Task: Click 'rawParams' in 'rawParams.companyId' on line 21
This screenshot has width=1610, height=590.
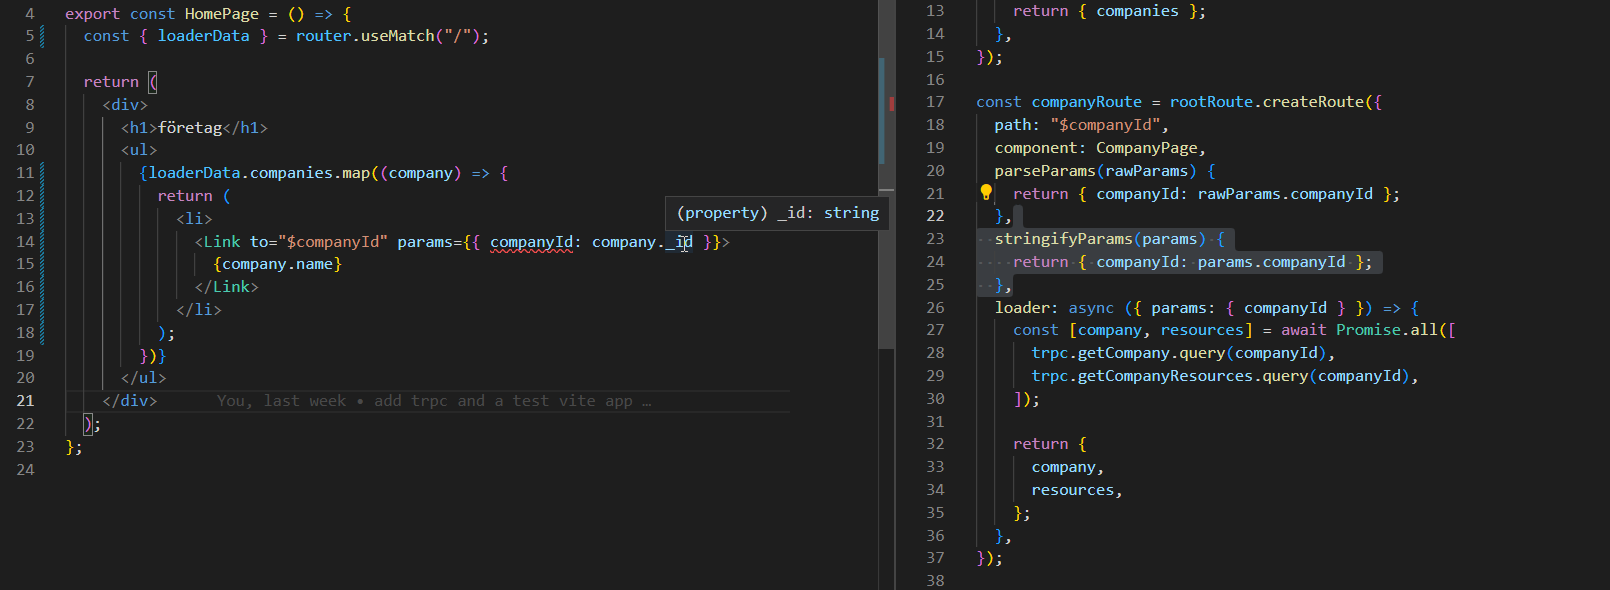Action: tap(1239, 194)
